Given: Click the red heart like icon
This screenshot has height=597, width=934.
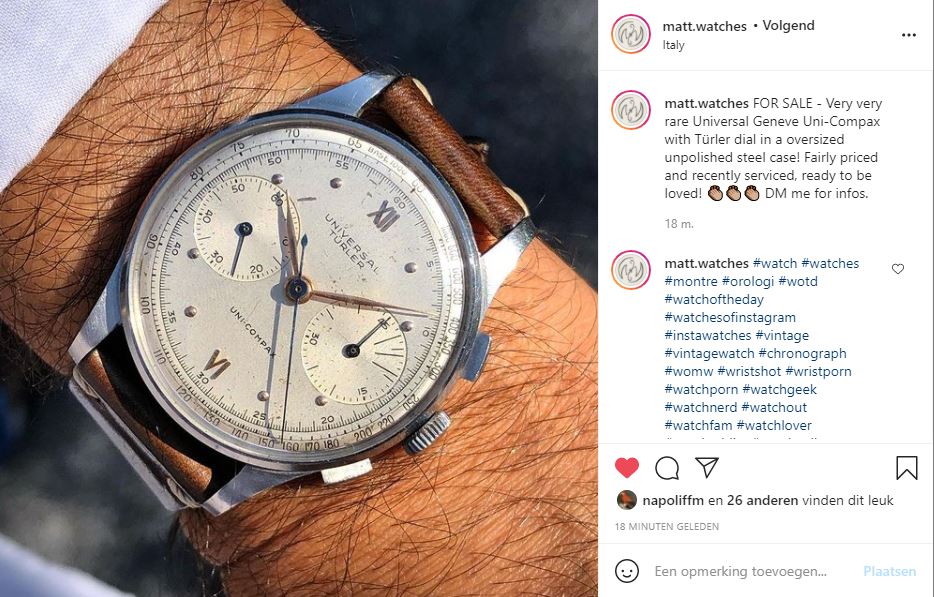Looking at the screenshot, I should (x=627, y=468).
